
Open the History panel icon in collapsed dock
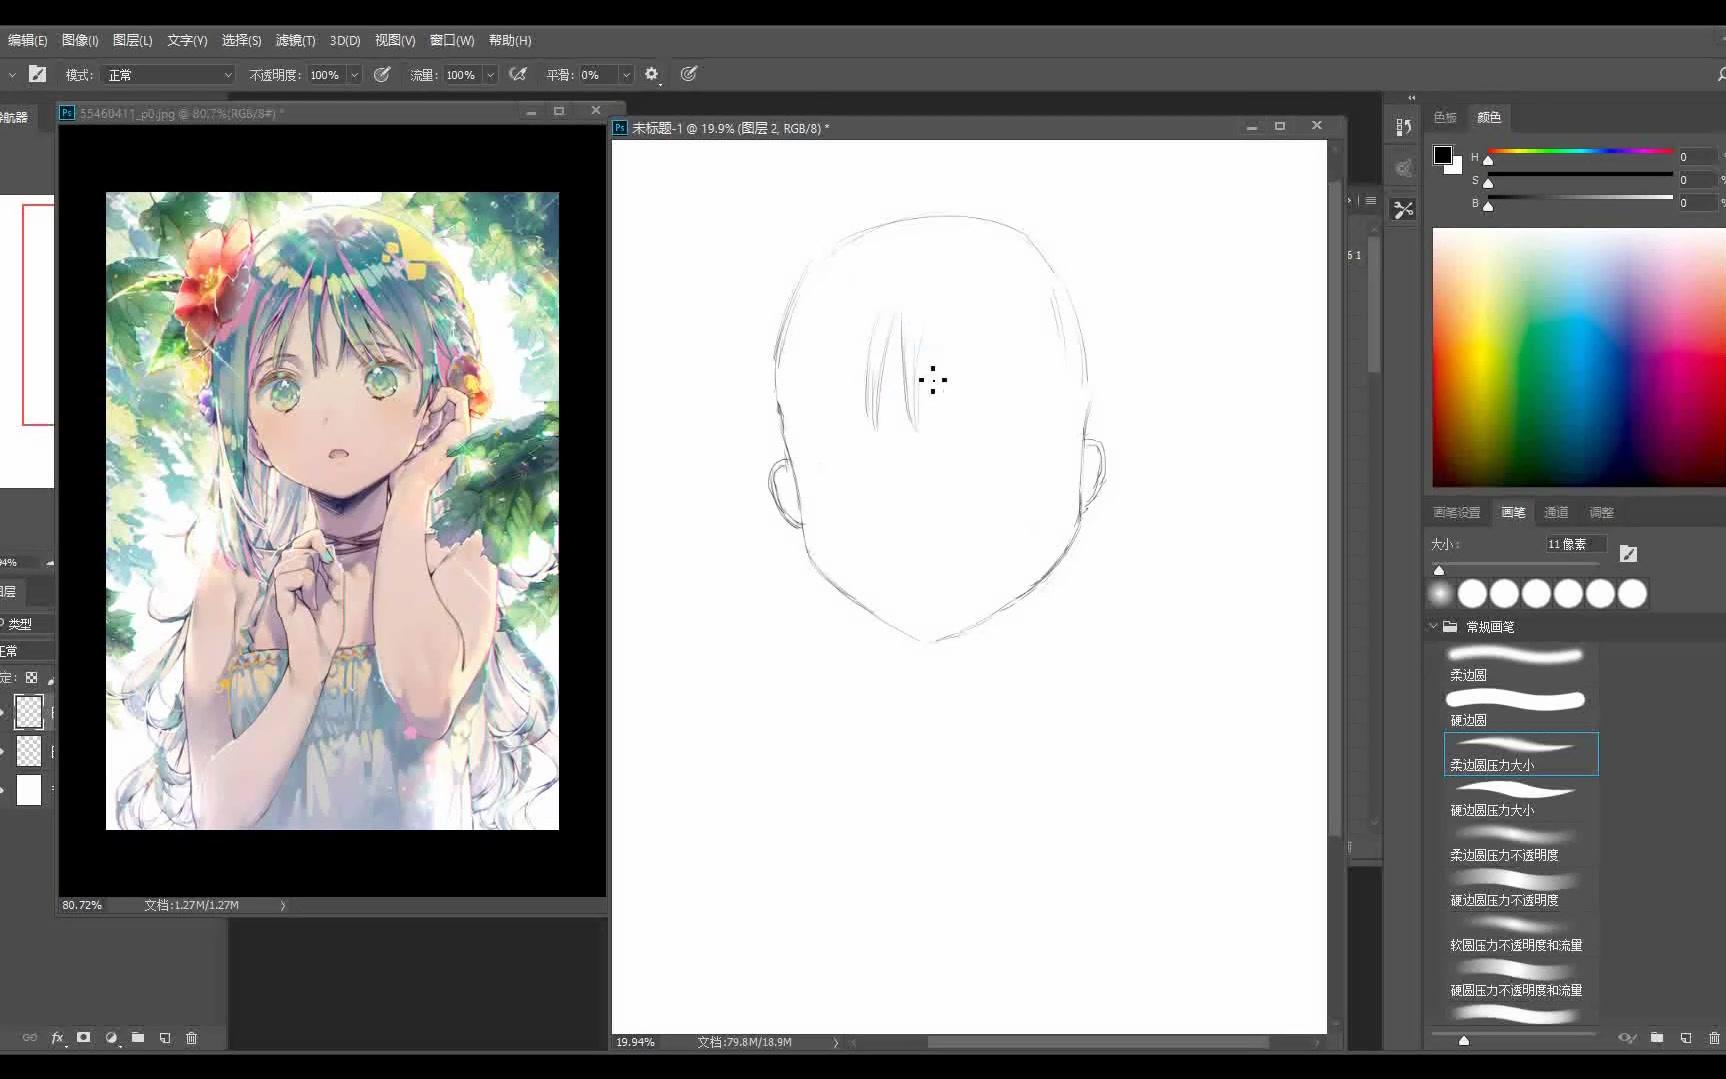pyautogui.click(x=1404, y=127)
